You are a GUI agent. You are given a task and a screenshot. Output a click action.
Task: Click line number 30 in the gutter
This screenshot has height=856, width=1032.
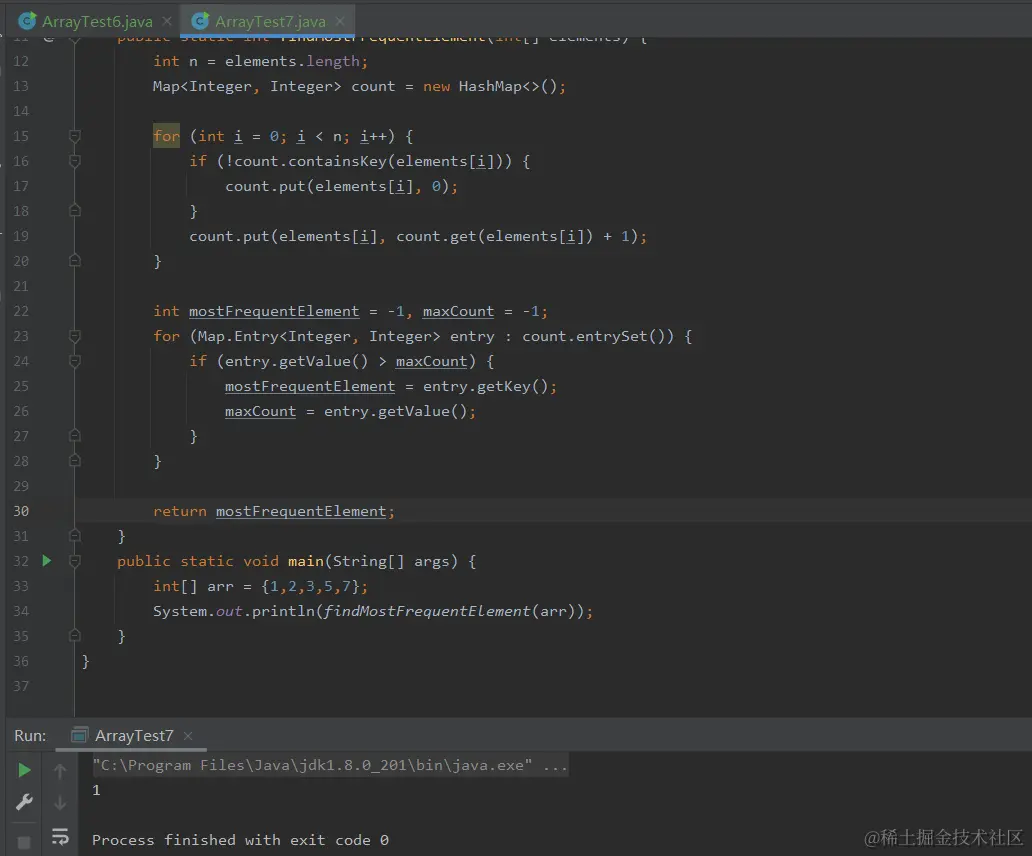click(x=21, y=511)
